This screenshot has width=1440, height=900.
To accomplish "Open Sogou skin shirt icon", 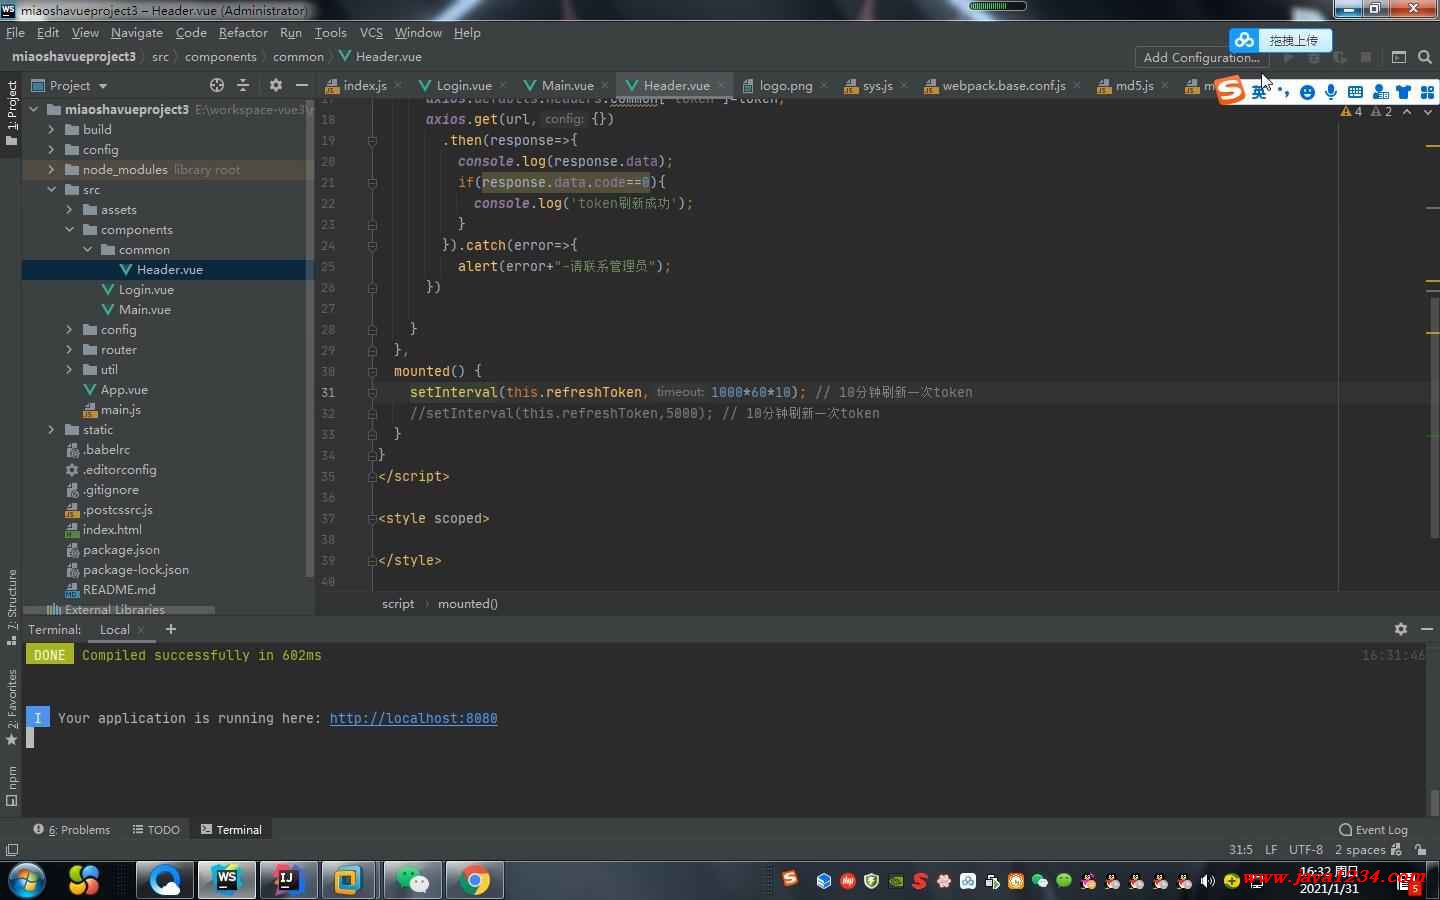I will pyautogui.click(x=1404, y=92).
